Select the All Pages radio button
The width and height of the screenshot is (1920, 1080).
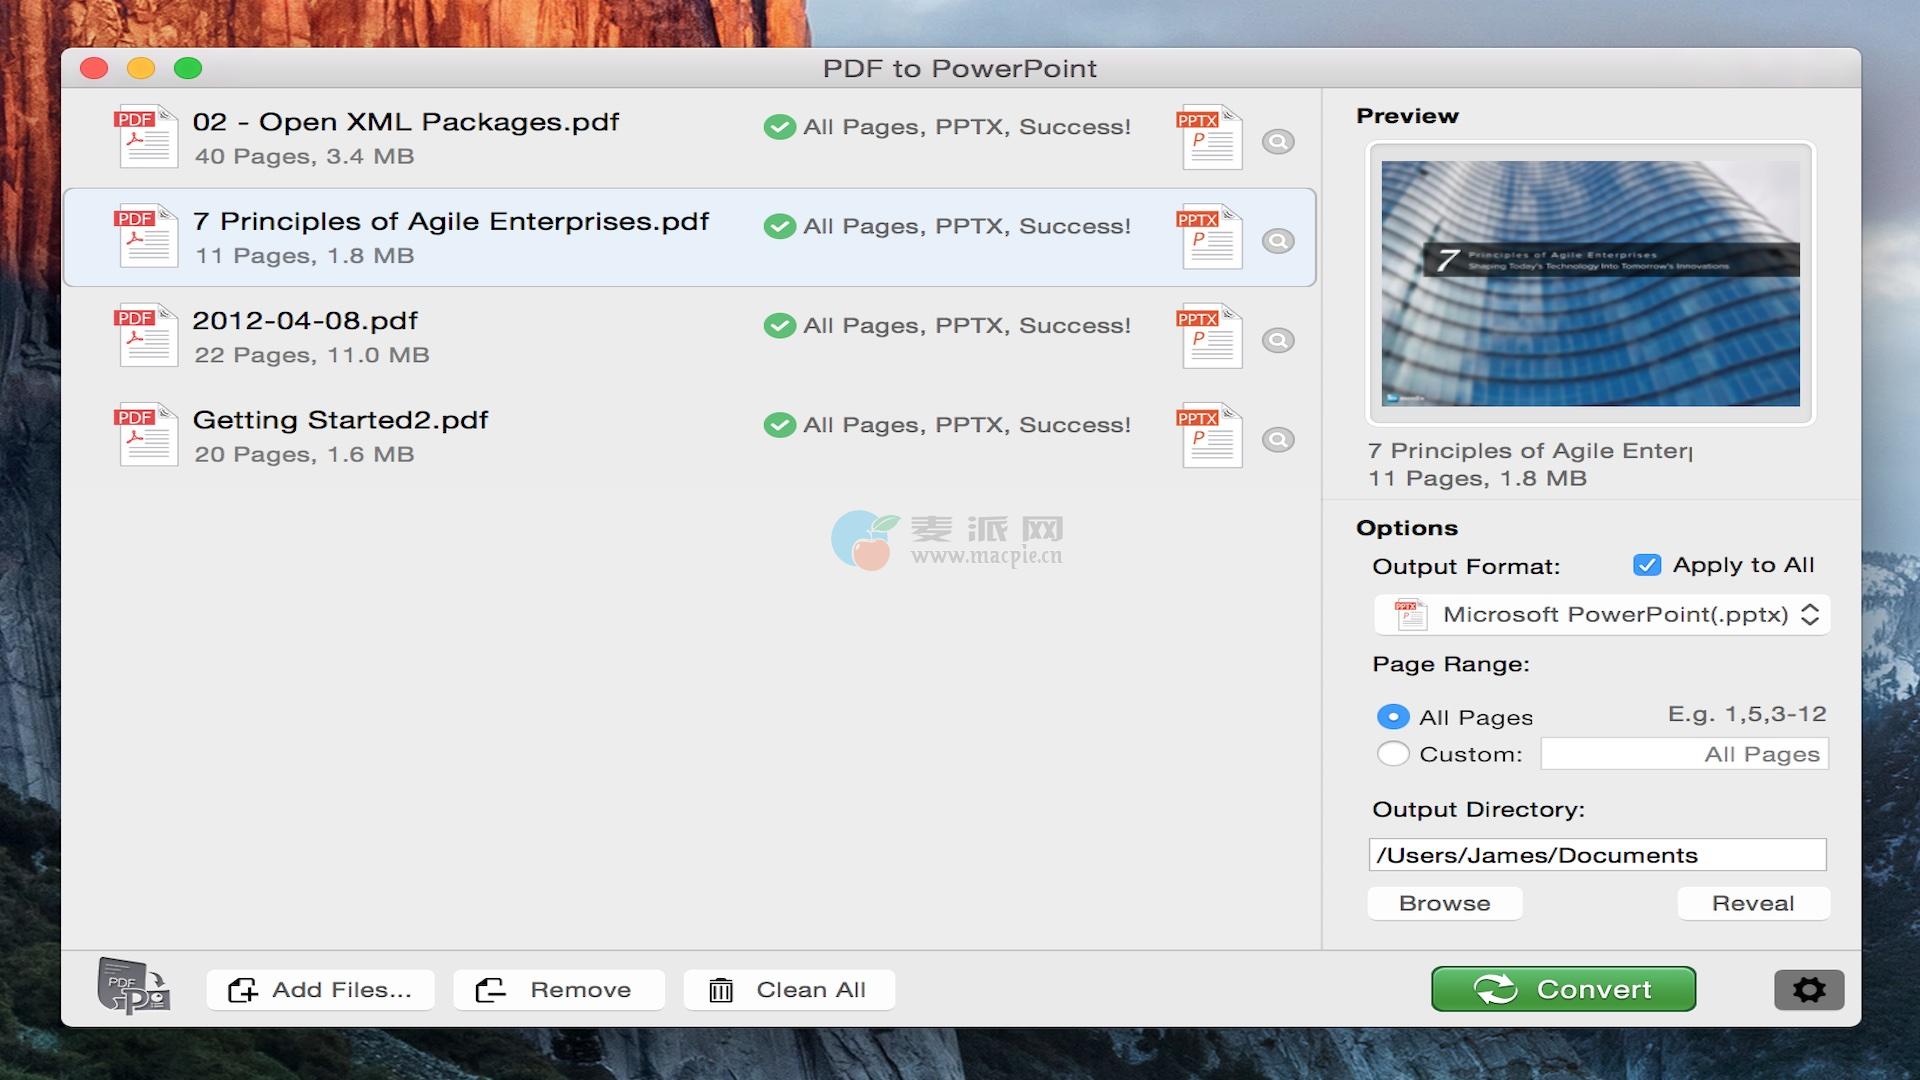[x=1393, y=717]
